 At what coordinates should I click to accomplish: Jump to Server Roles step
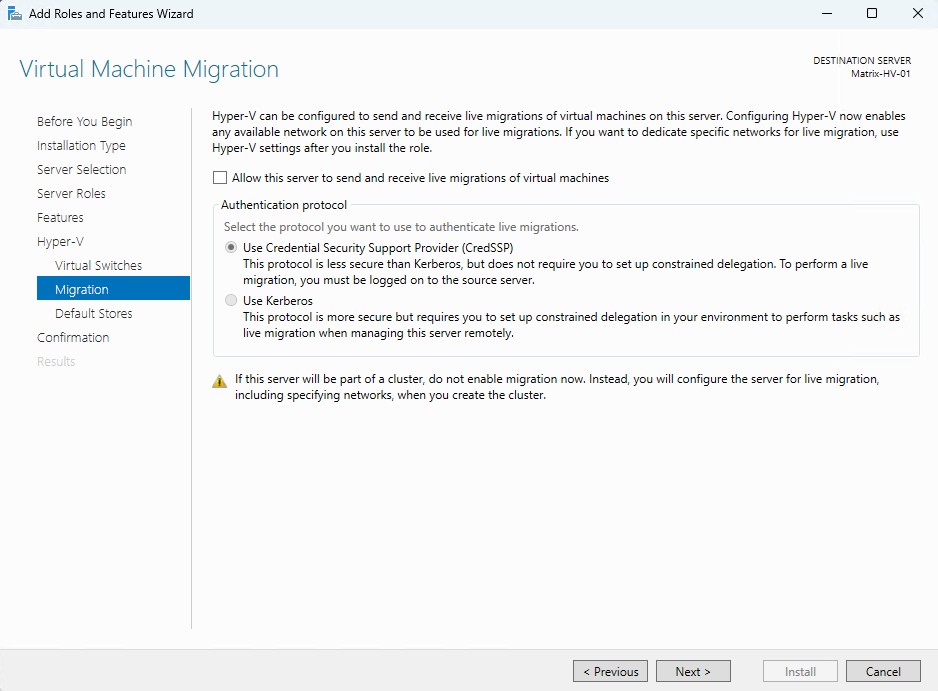point(71,193)
